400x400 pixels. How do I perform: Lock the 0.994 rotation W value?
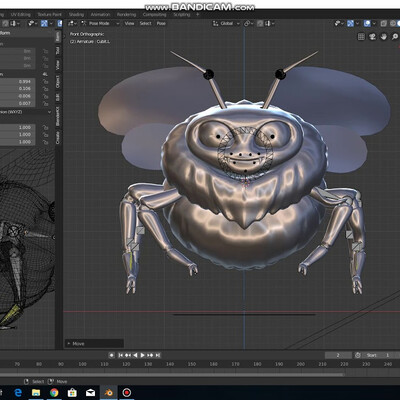tap(45, 82)
